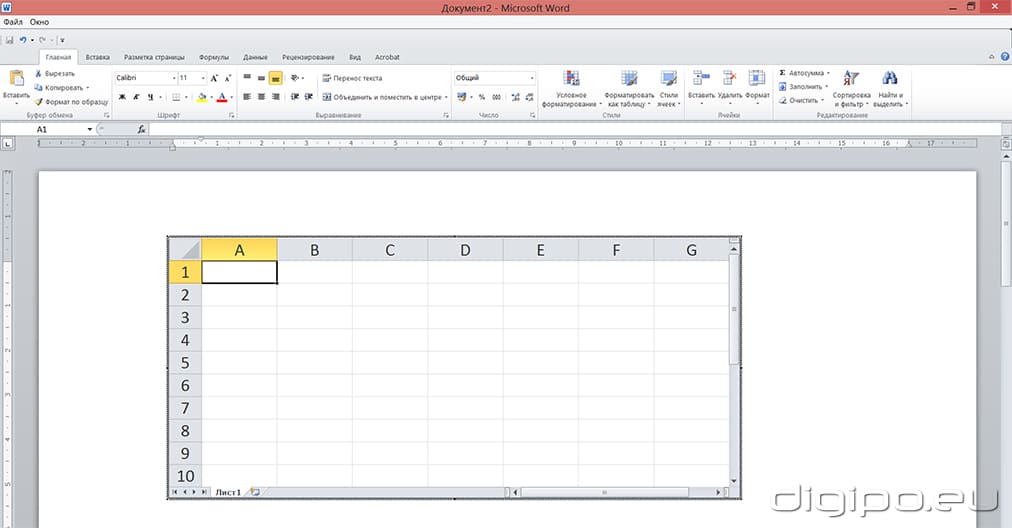1012x528 pixels.
Task: Click the percent style icon
Action: point(481,97)
